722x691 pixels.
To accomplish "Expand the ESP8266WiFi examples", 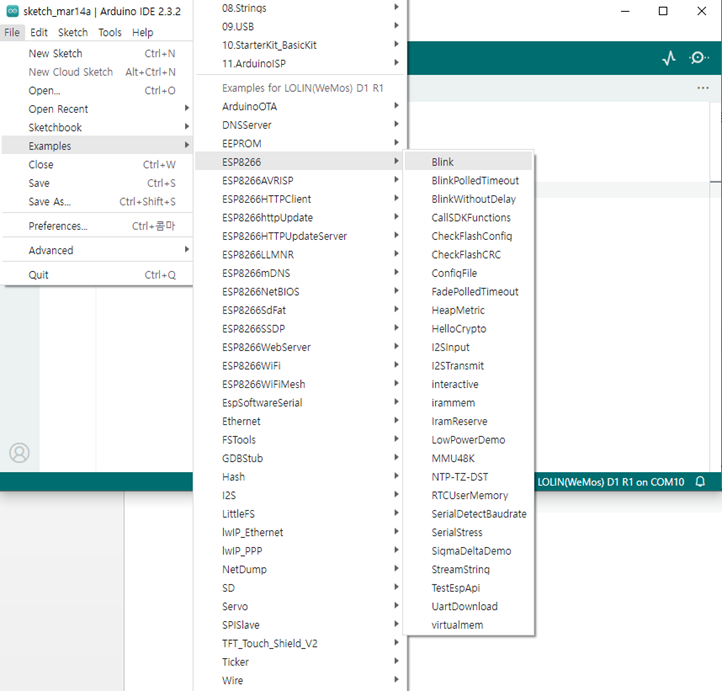I will [300, 366].
